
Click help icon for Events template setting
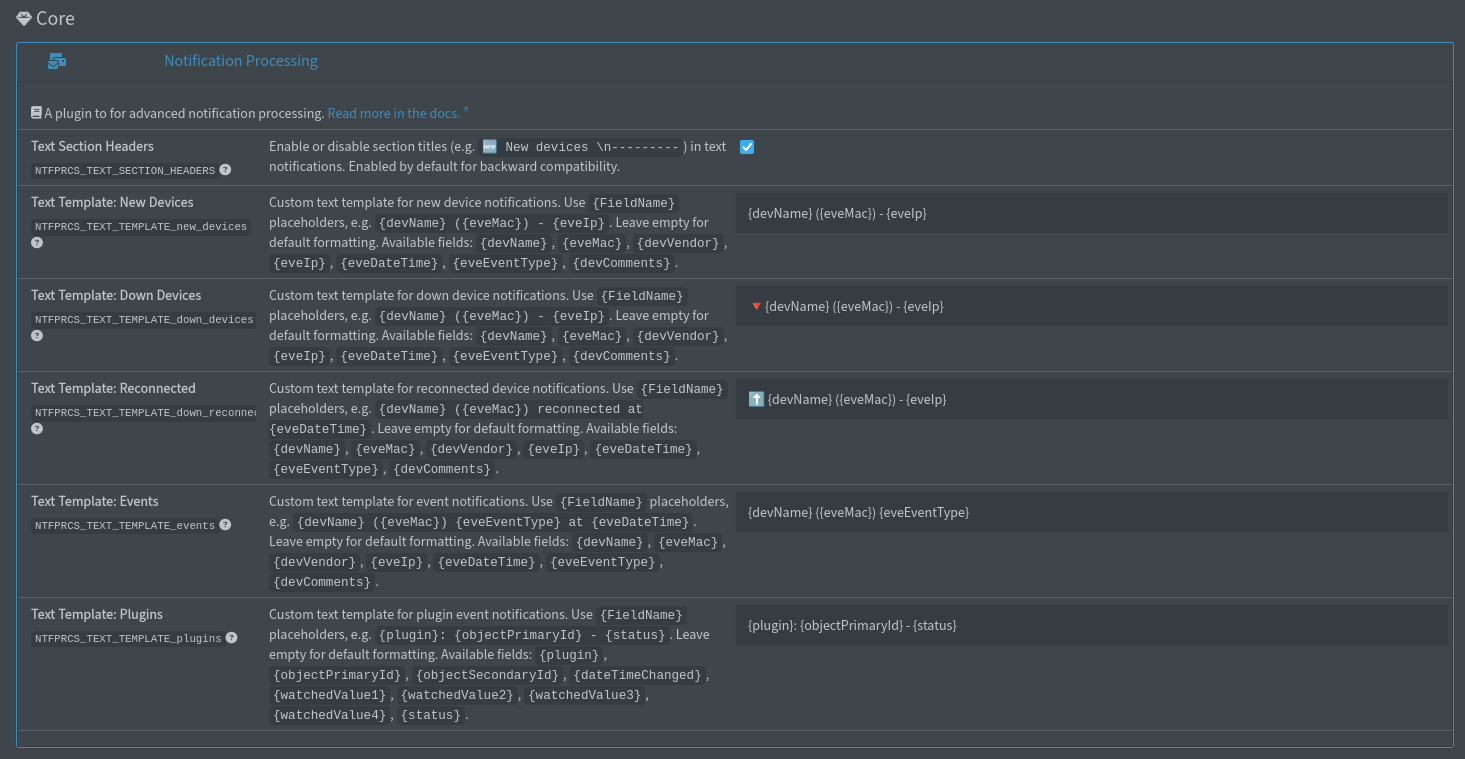click(225, 525)
